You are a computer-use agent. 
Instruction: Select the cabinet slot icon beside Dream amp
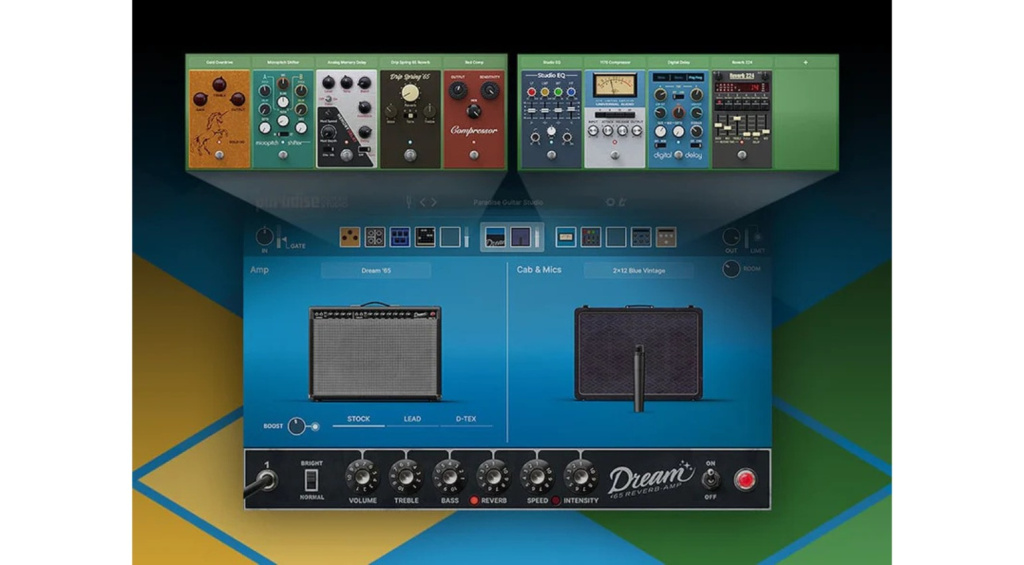coord(520,237)
